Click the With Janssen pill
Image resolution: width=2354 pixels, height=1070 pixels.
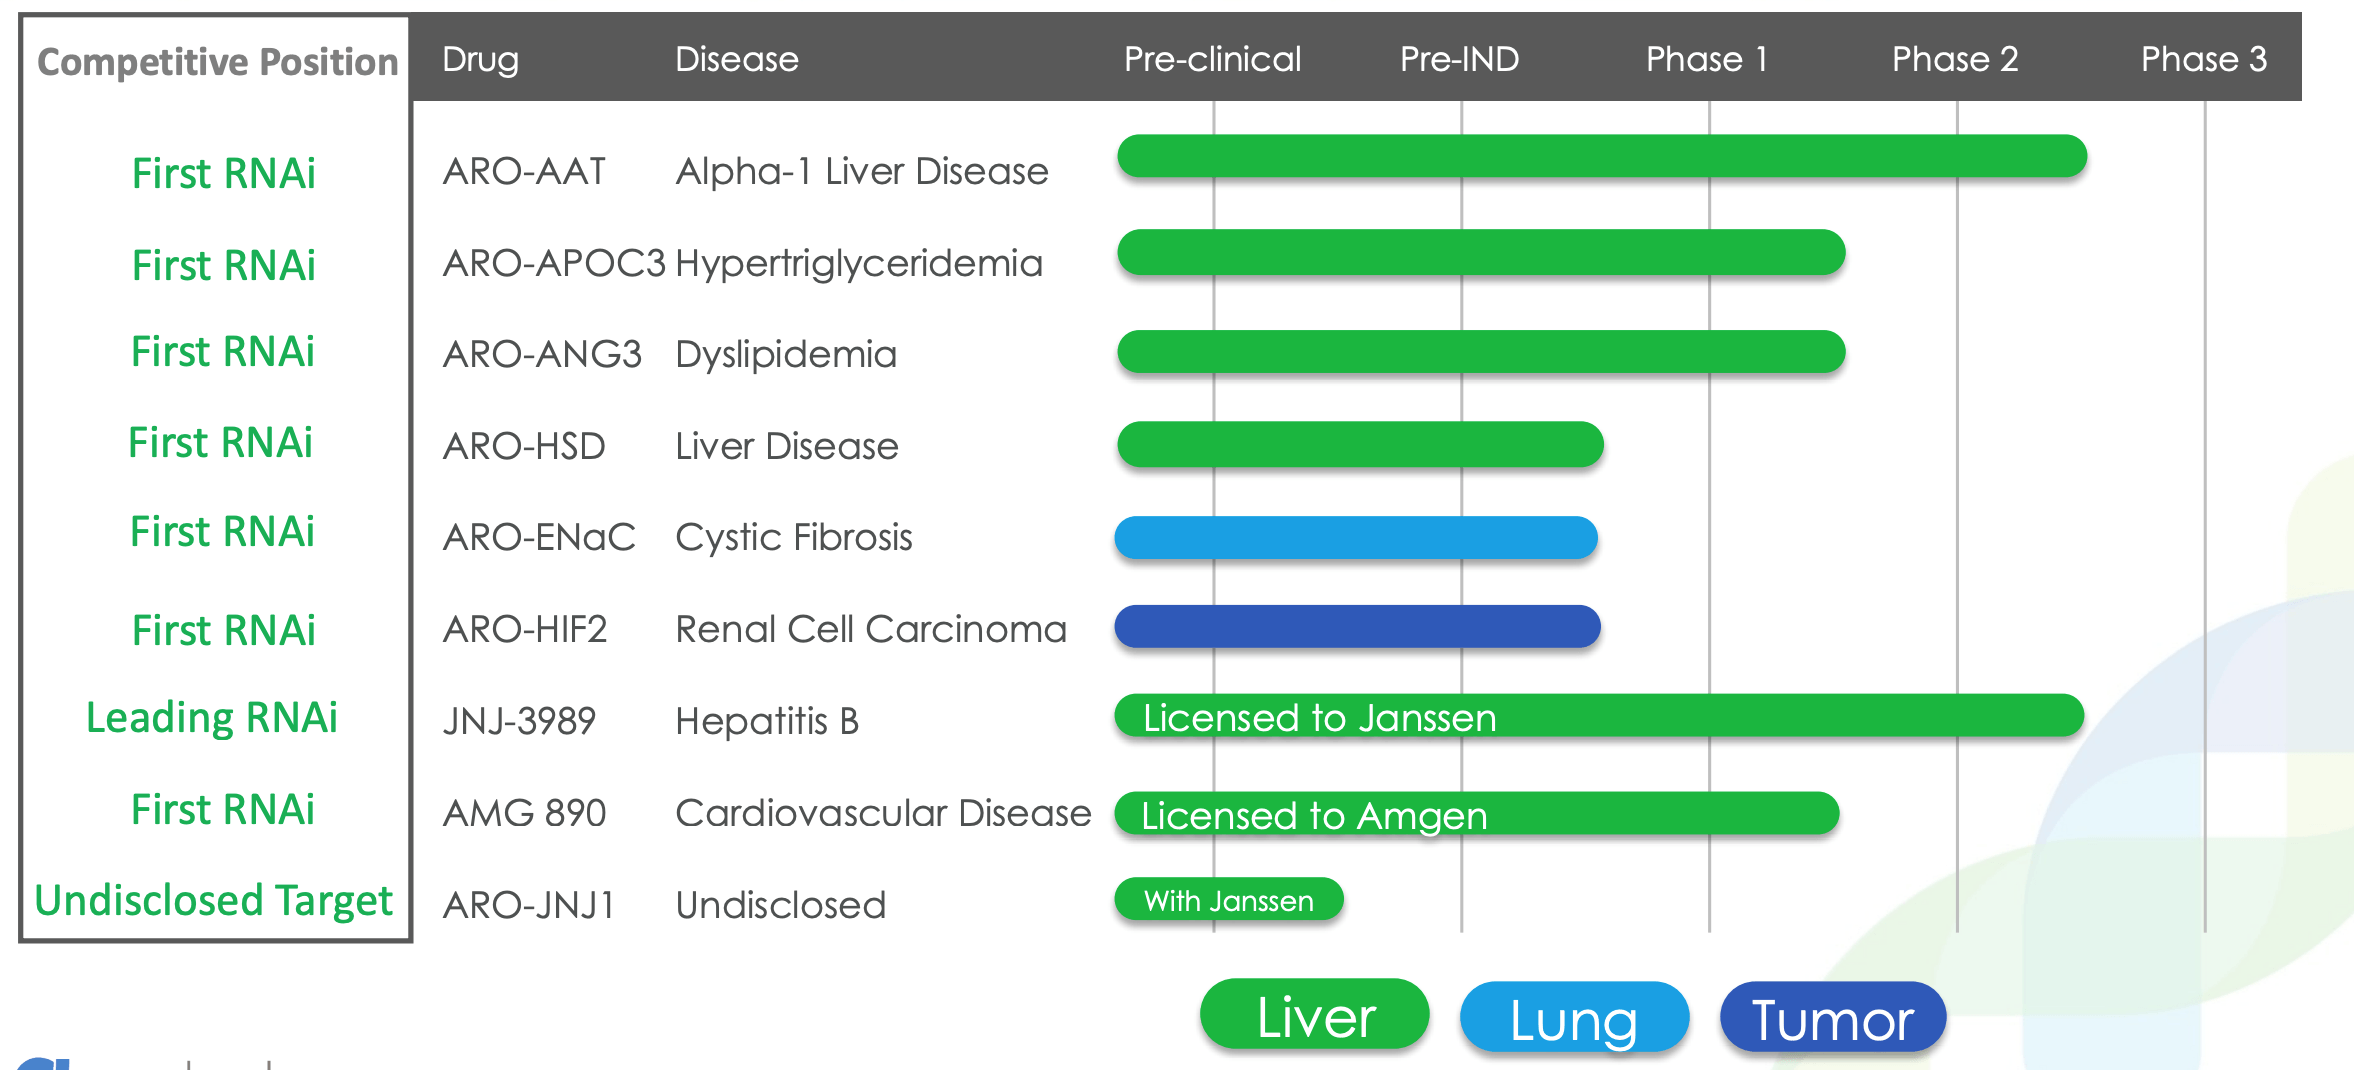(x=1229, y=900)
